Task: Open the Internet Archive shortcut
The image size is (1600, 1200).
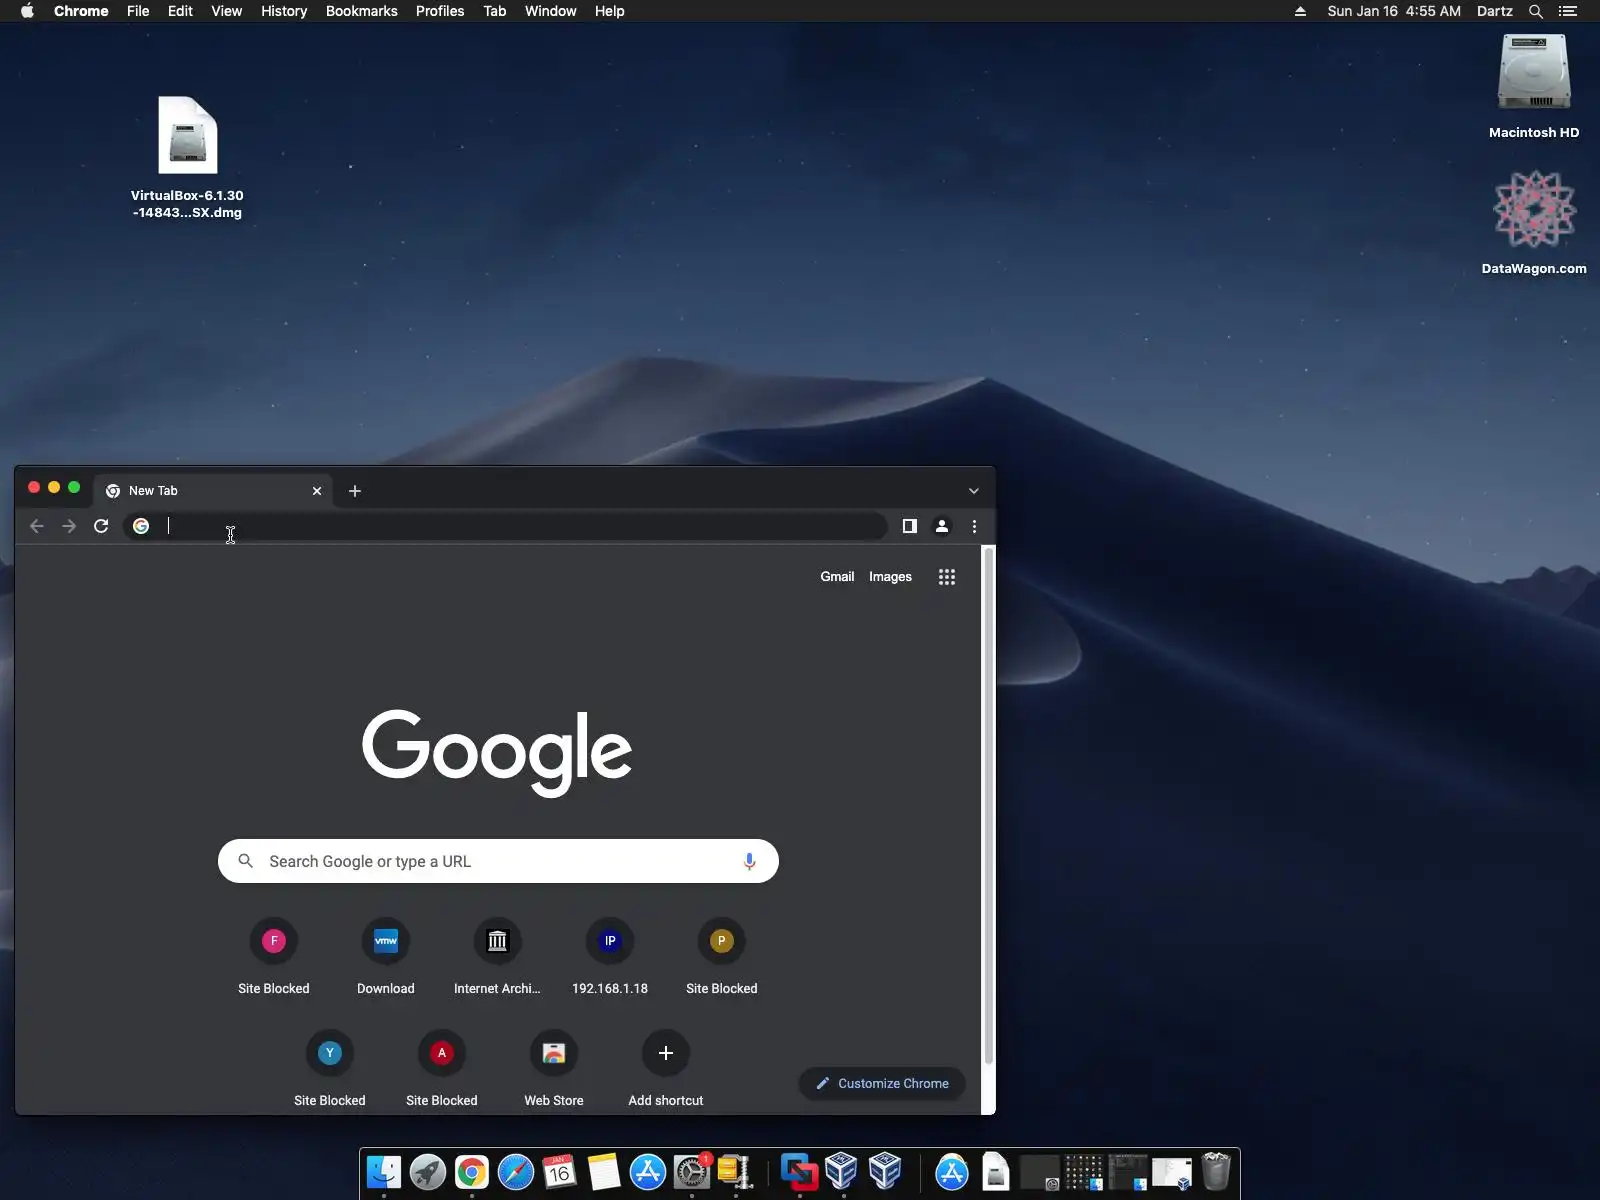Action: (x=498, y=957)
